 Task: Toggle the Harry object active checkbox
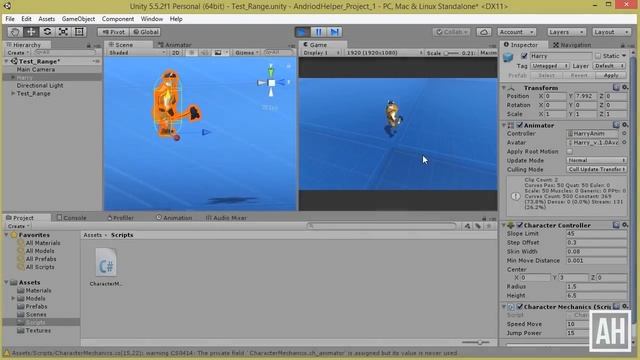coord(524,56)
